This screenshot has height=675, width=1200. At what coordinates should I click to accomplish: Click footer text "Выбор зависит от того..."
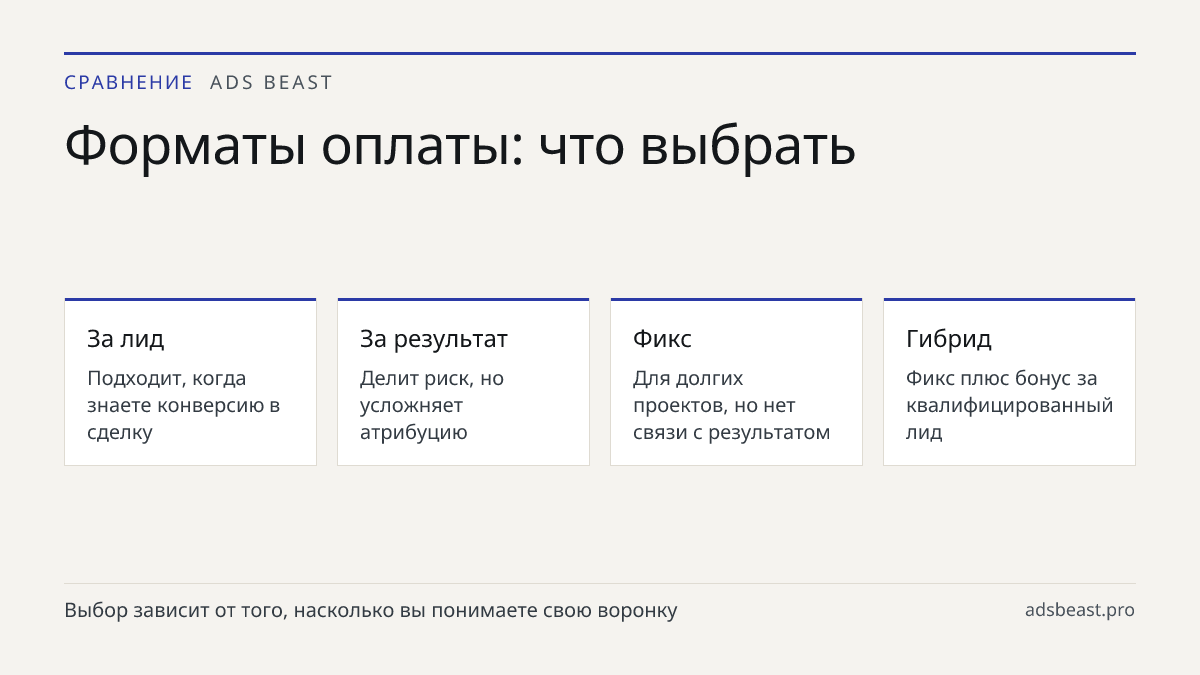[x=371, y=610]
